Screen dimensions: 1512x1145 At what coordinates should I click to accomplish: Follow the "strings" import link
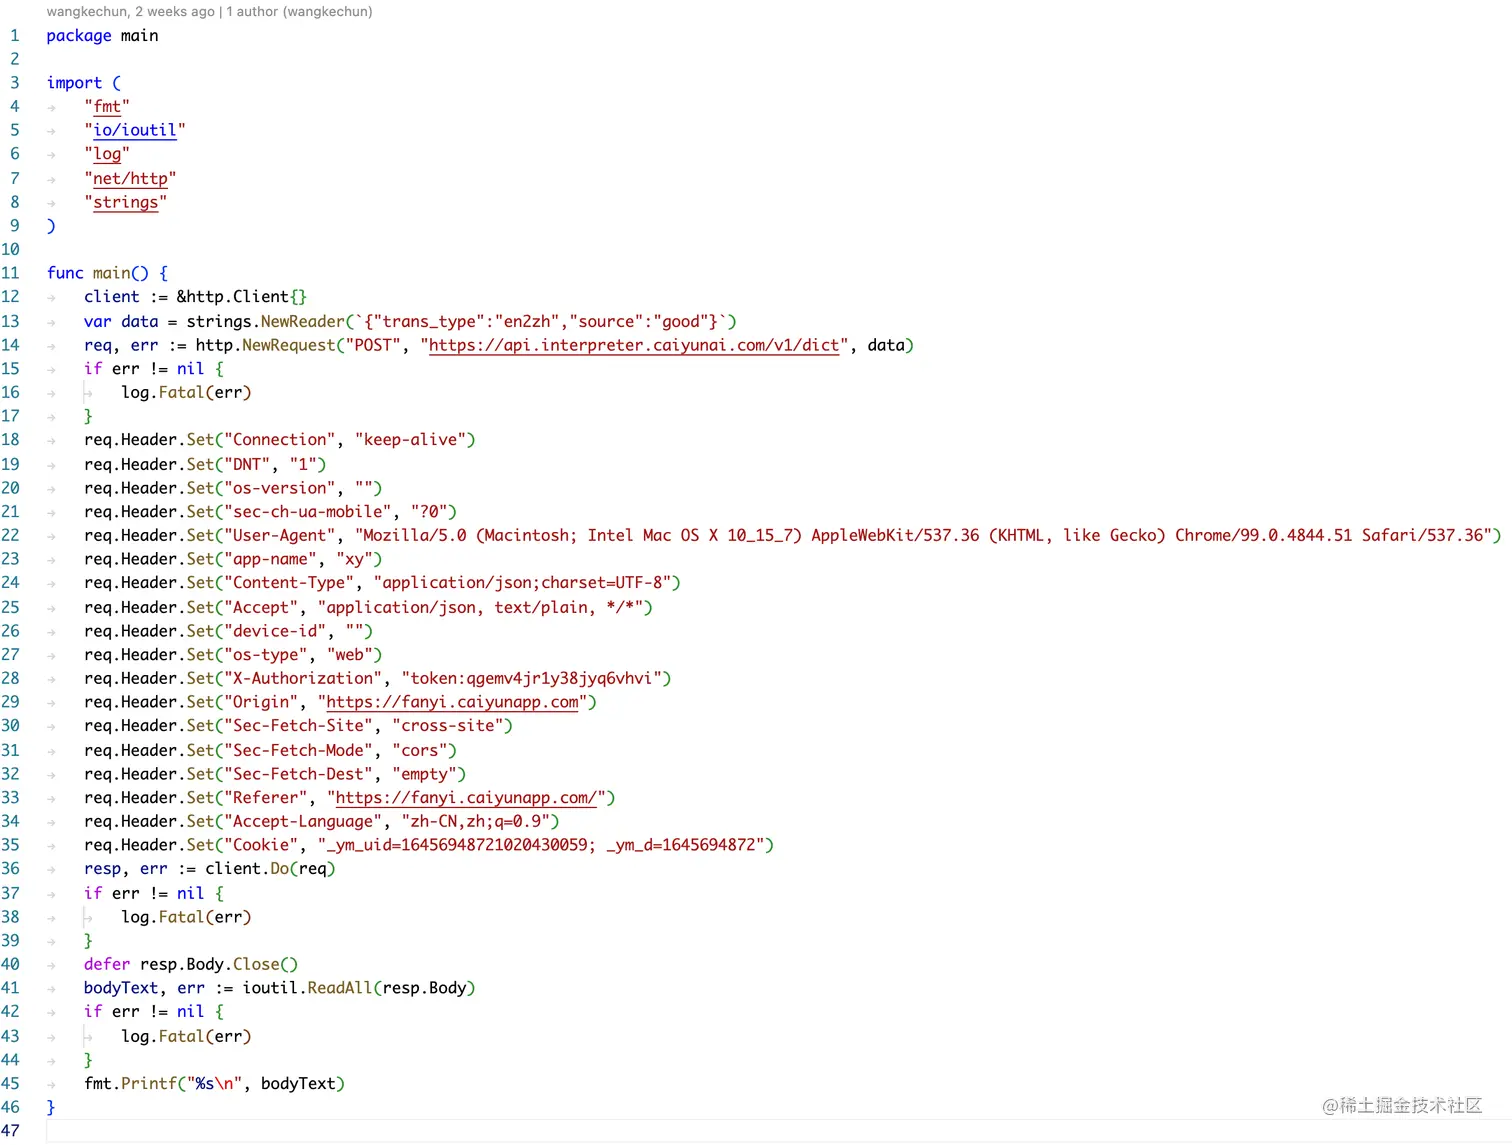(x=126, y=202)
